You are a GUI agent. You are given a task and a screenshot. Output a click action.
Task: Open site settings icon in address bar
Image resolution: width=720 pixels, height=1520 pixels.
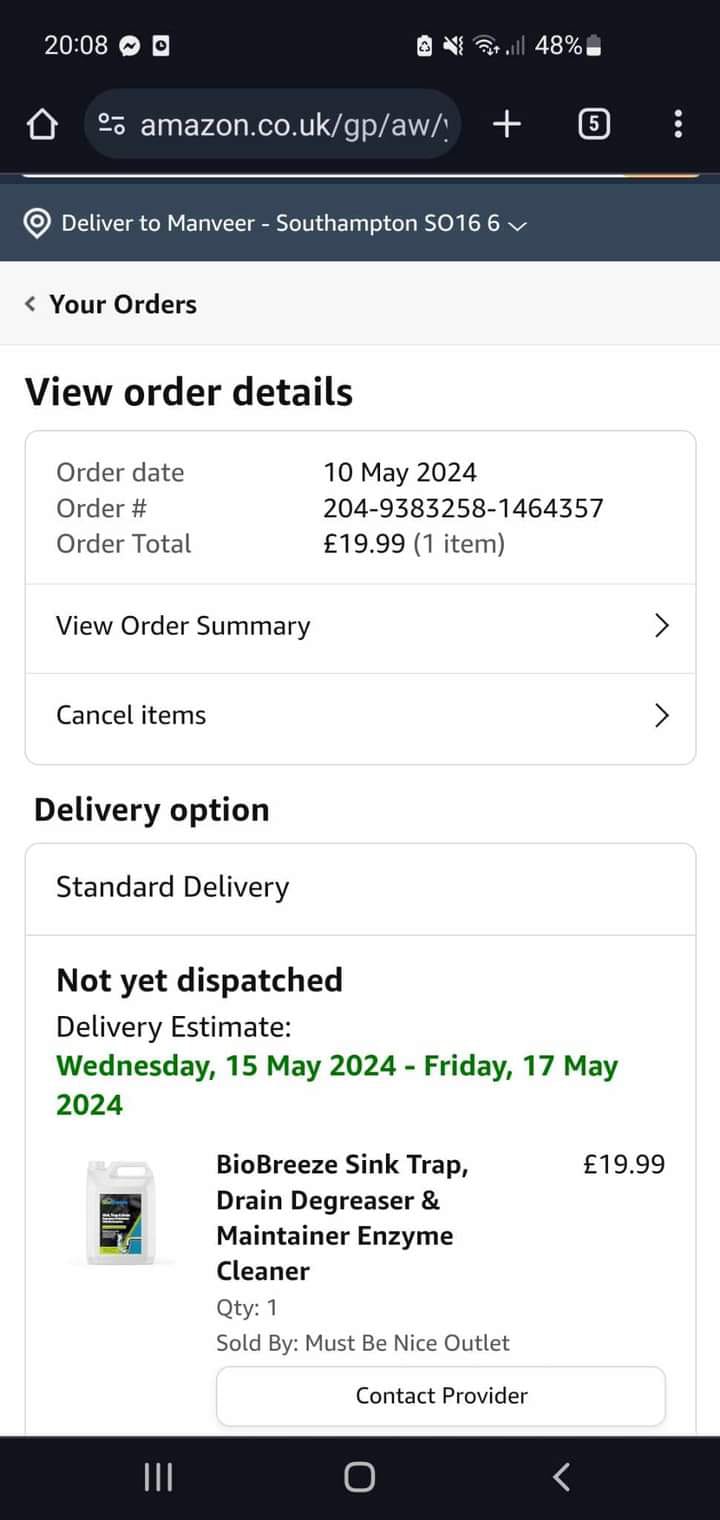coord(111,125)
